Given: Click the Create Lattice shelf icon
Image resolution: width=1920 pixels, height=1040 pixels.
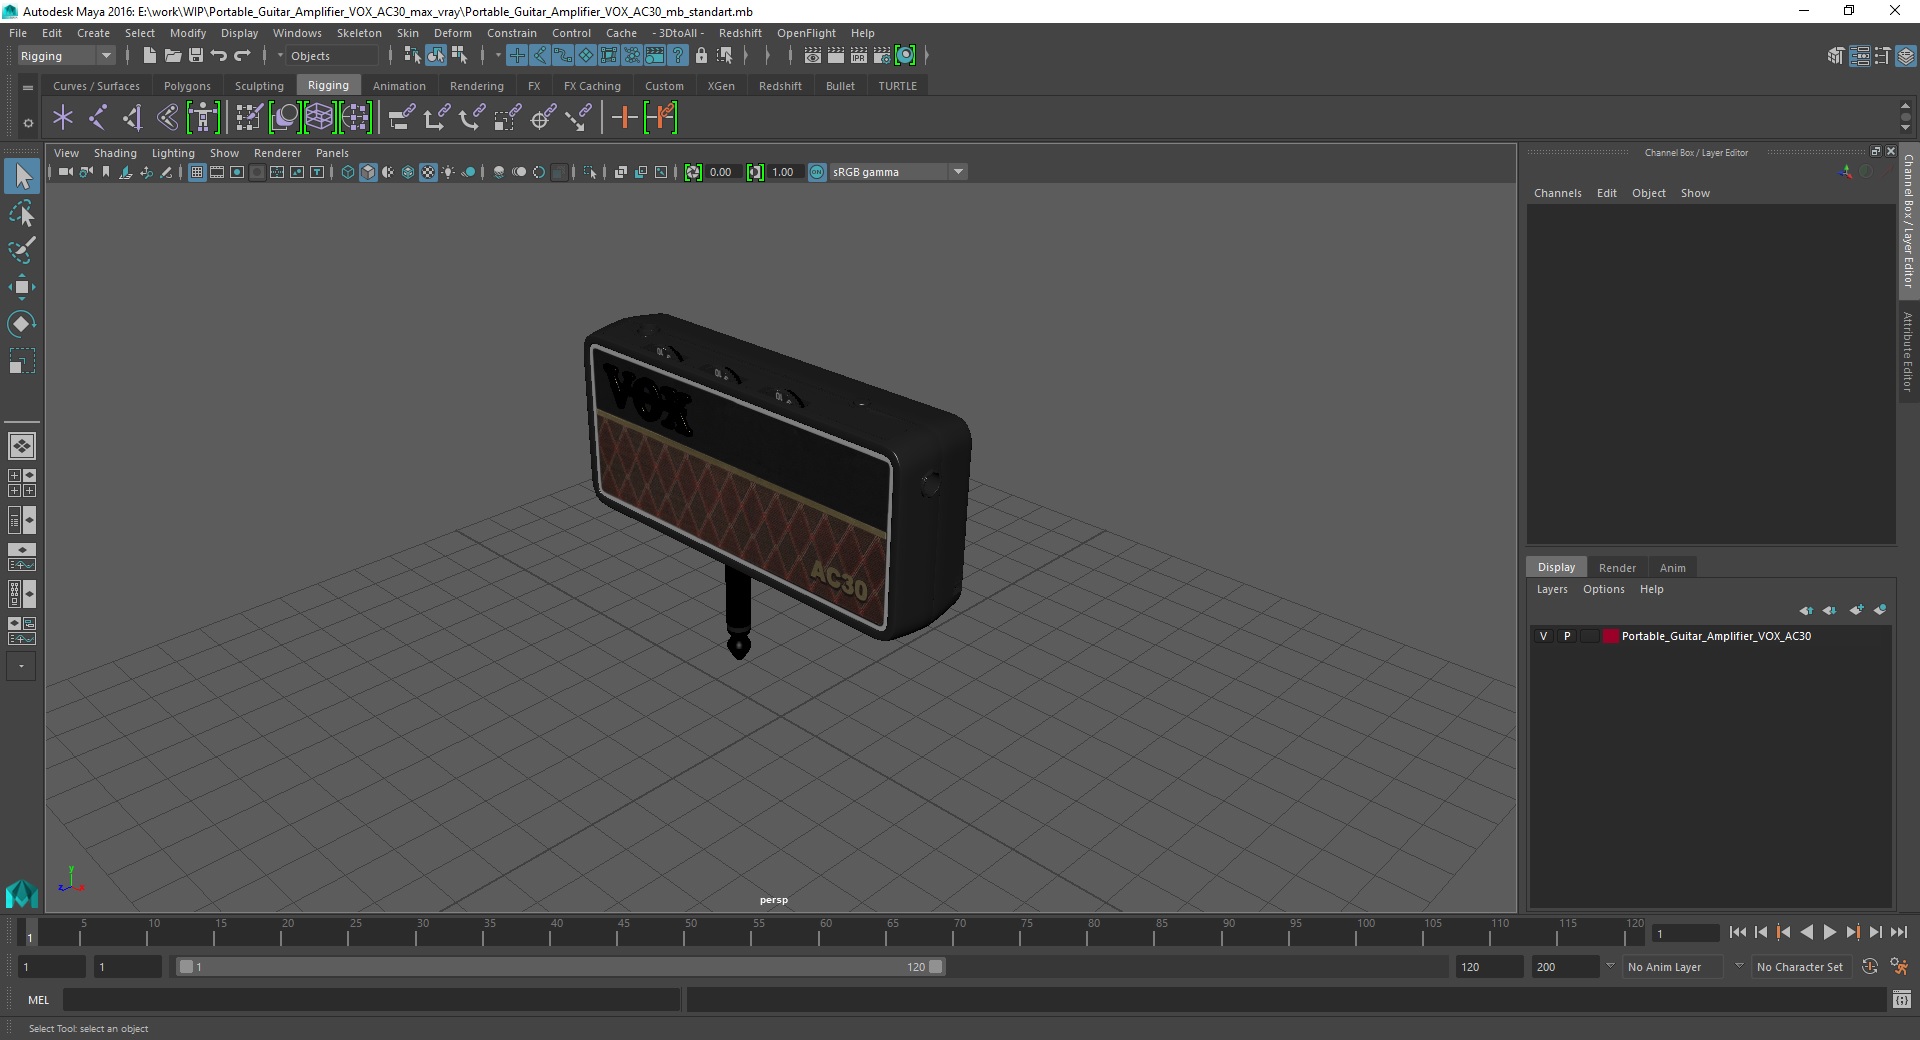Looking at the screenshot, I should click(319, 118).
